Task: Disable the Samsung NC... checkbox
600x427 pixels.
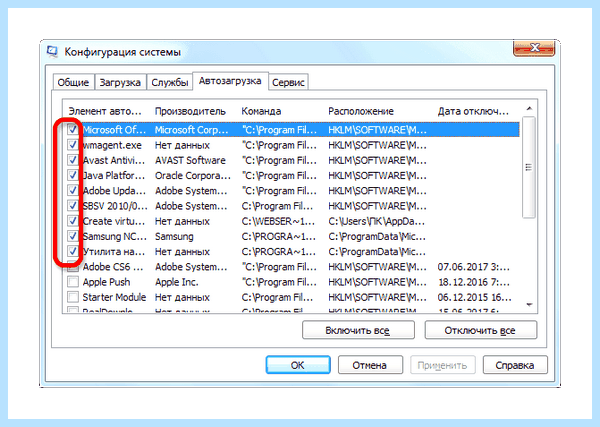Action: (x=73, y=236)
